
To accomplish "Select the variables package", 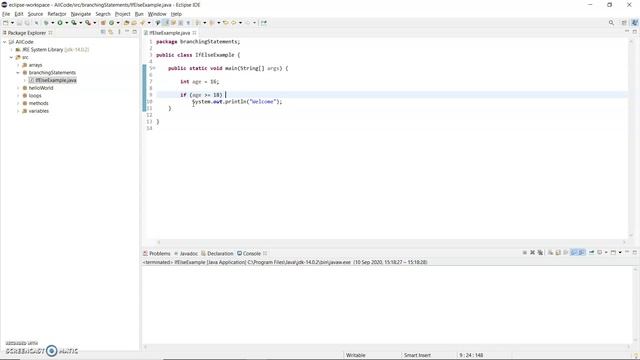I will pos(38,111).
